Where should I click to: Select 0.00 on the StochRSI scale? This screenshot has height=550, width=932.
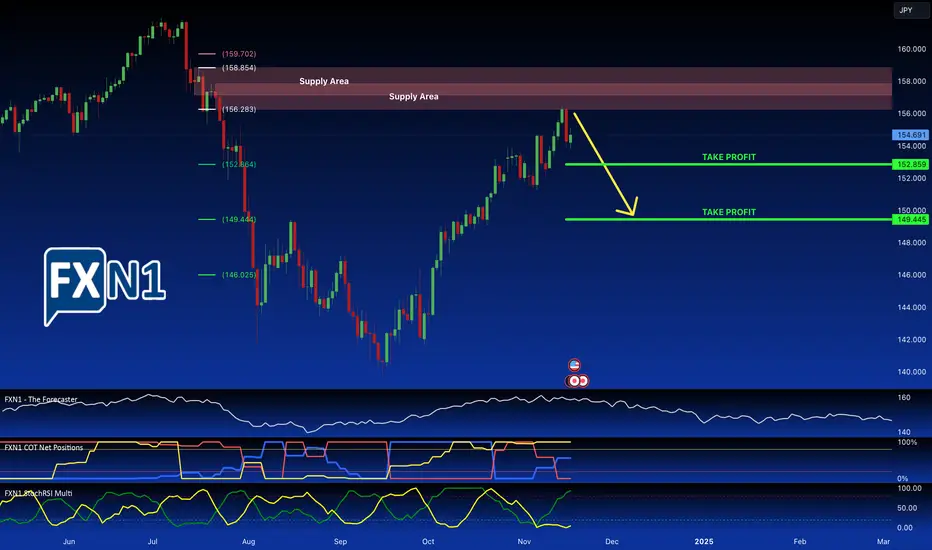905,527
